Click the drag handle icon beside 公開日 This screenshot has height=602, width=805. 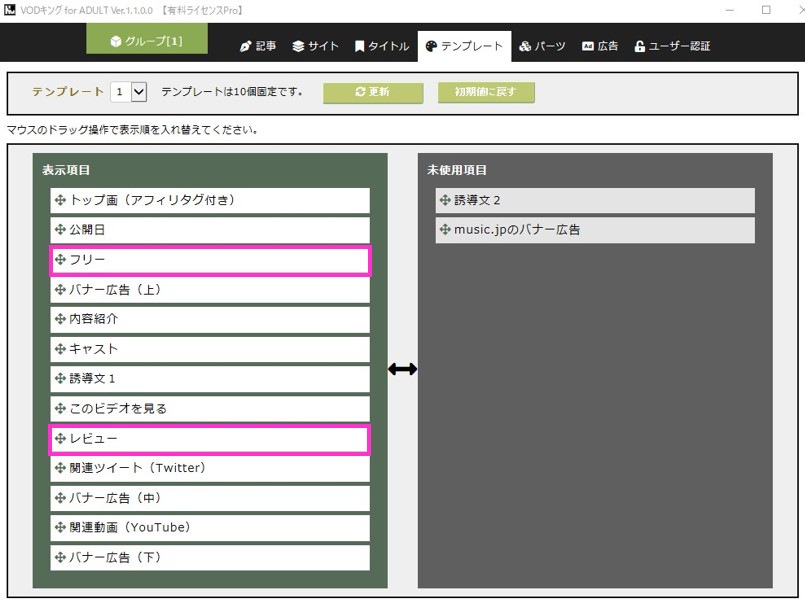(x=61, y=230)
